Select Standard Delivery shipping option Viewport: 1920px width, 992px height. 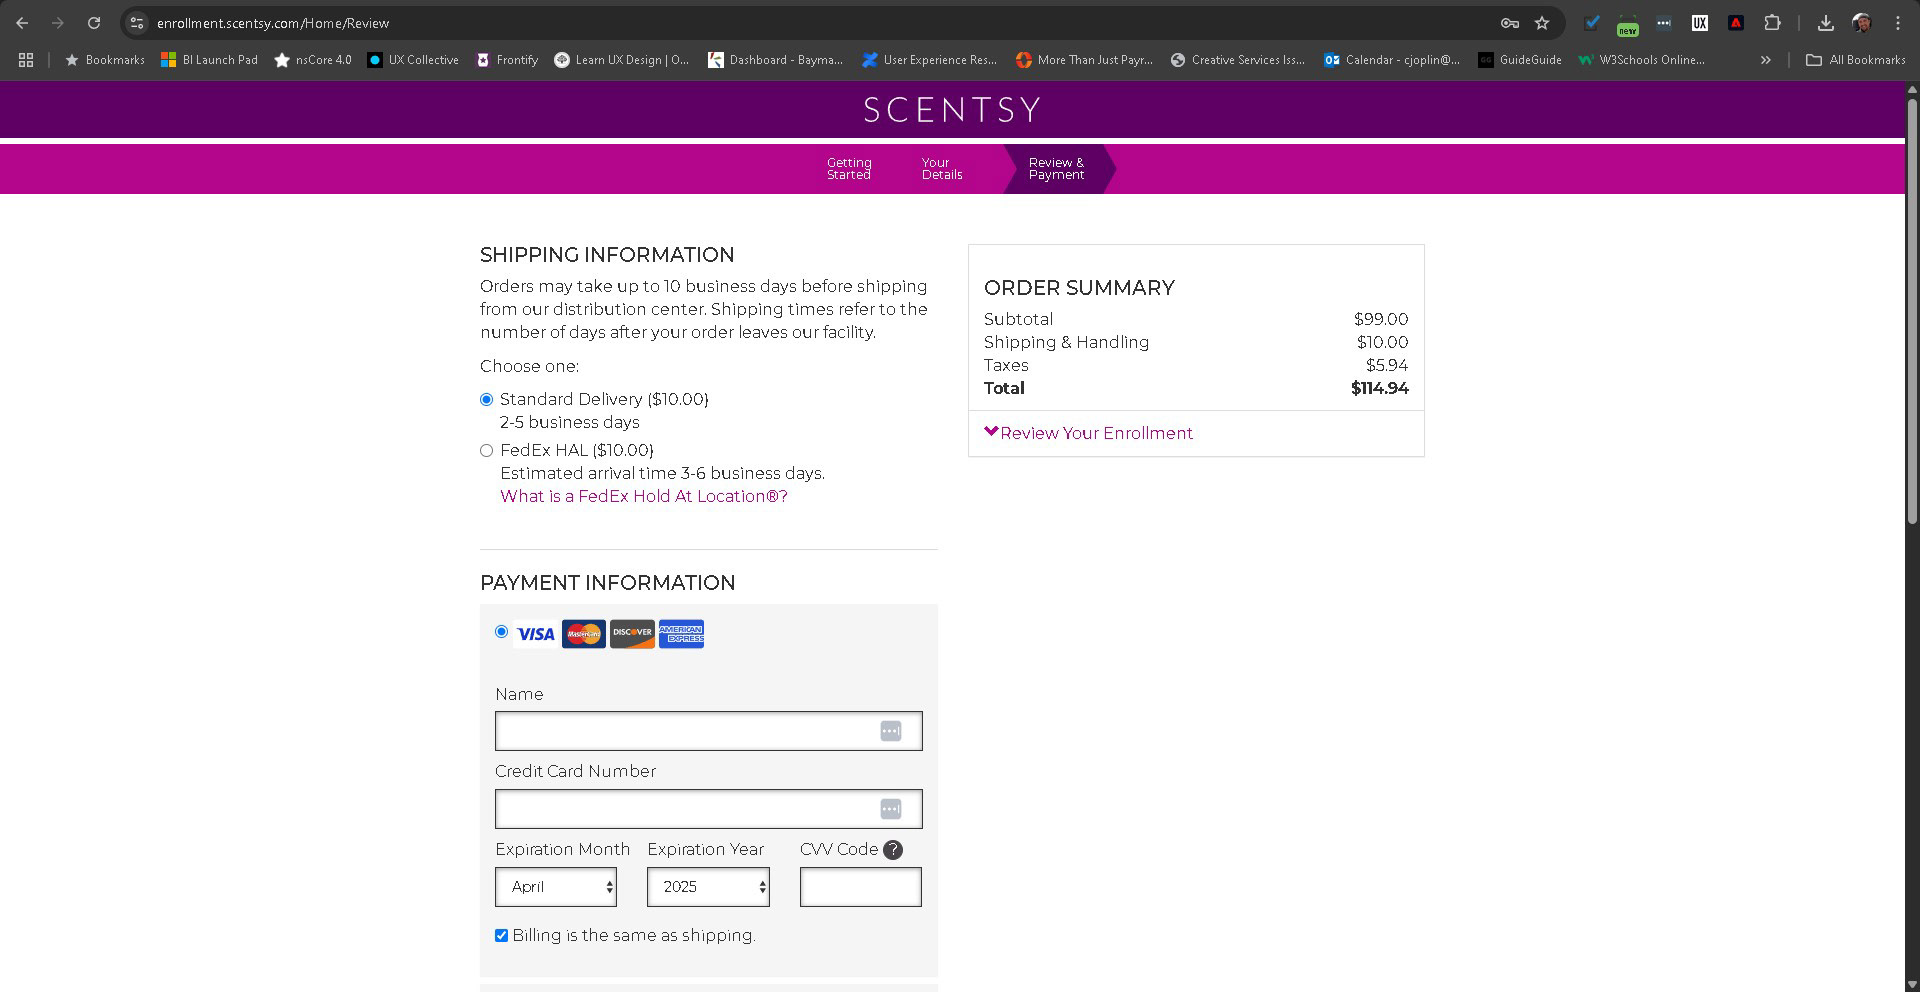(487, 400)
